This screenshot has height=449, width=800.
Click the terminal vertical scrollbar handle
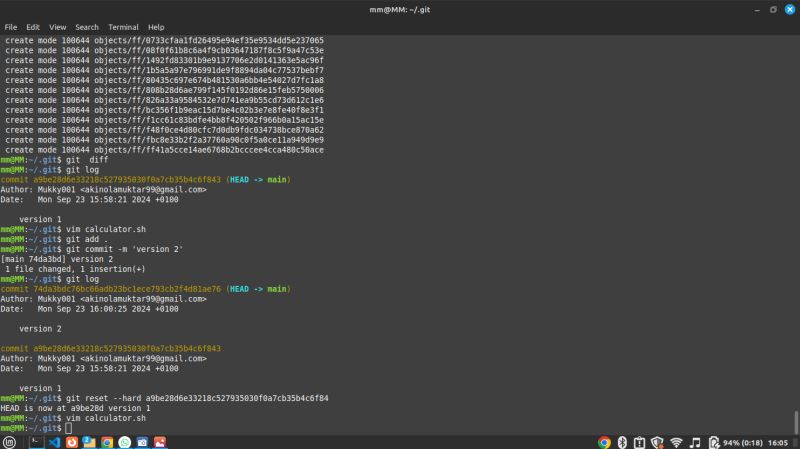click(796, 421)
